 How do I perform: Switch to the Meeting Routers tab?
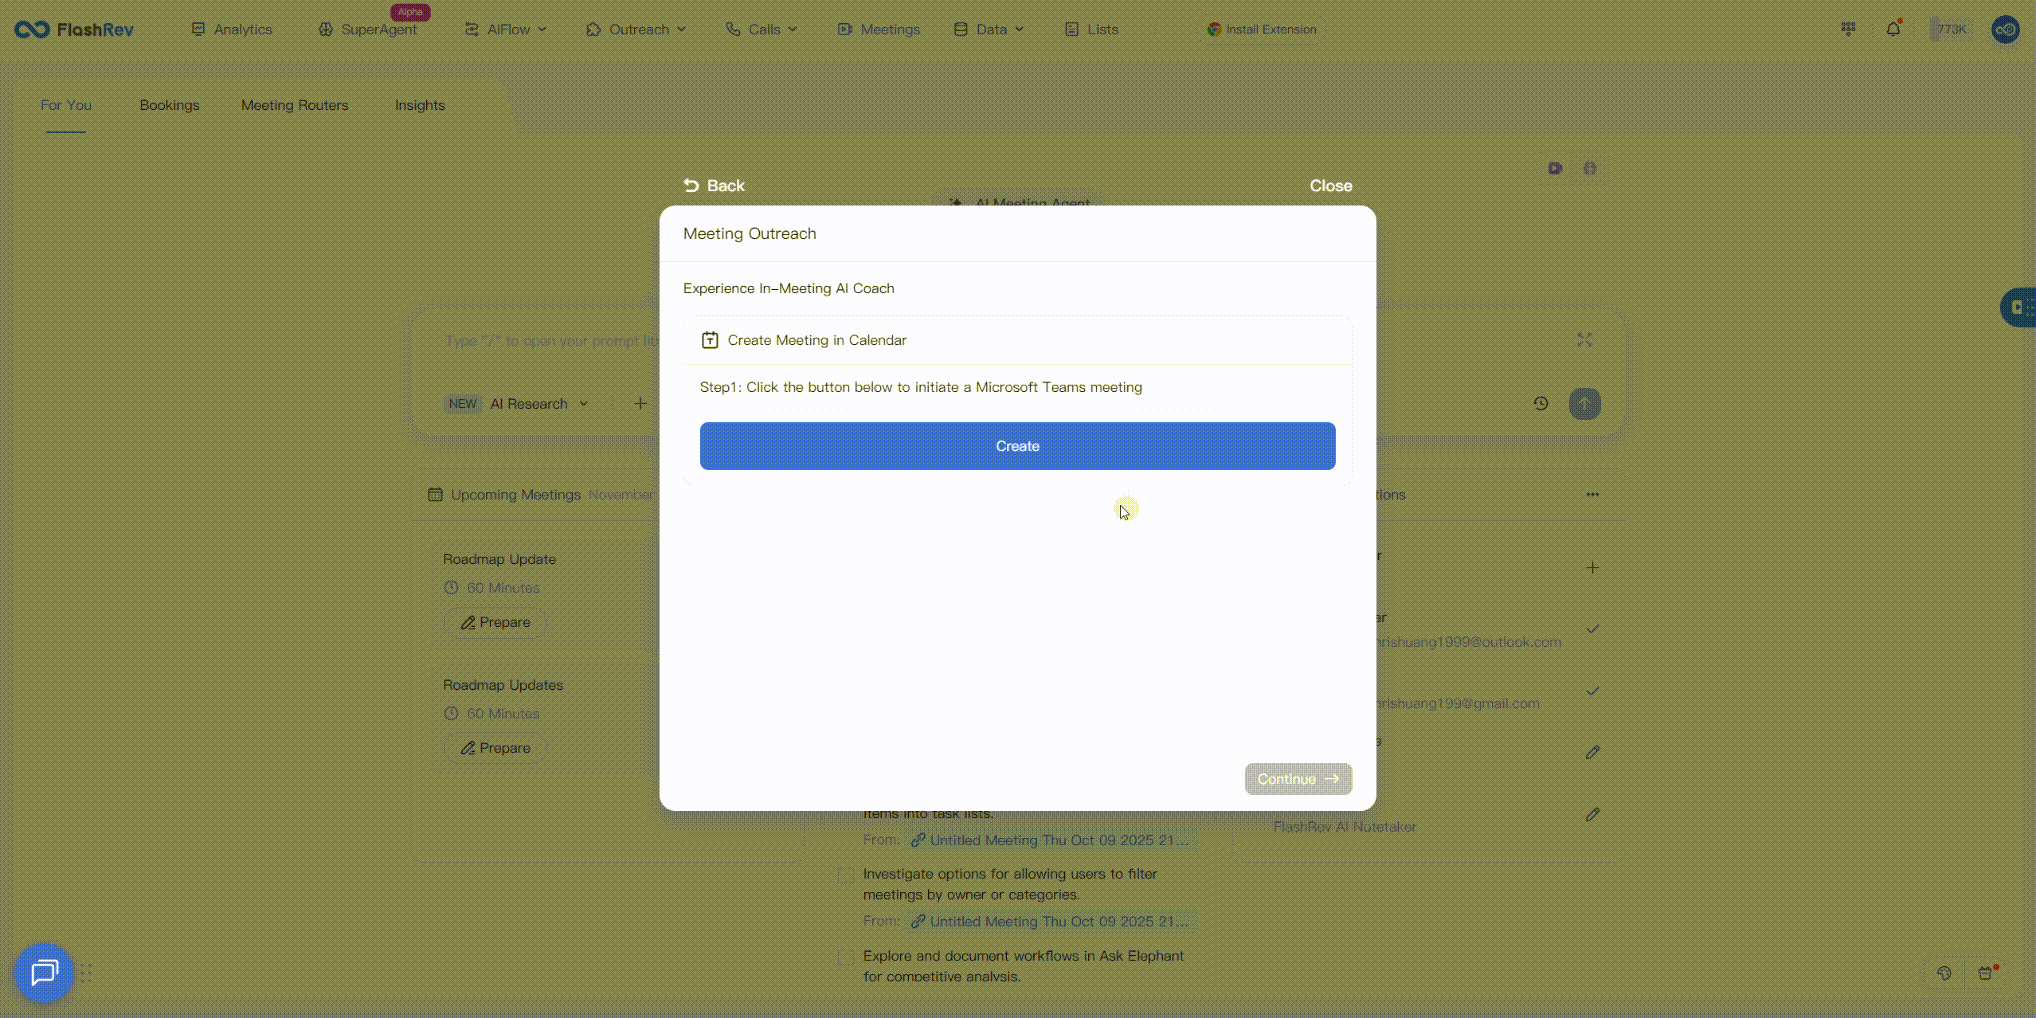point(294,105)
